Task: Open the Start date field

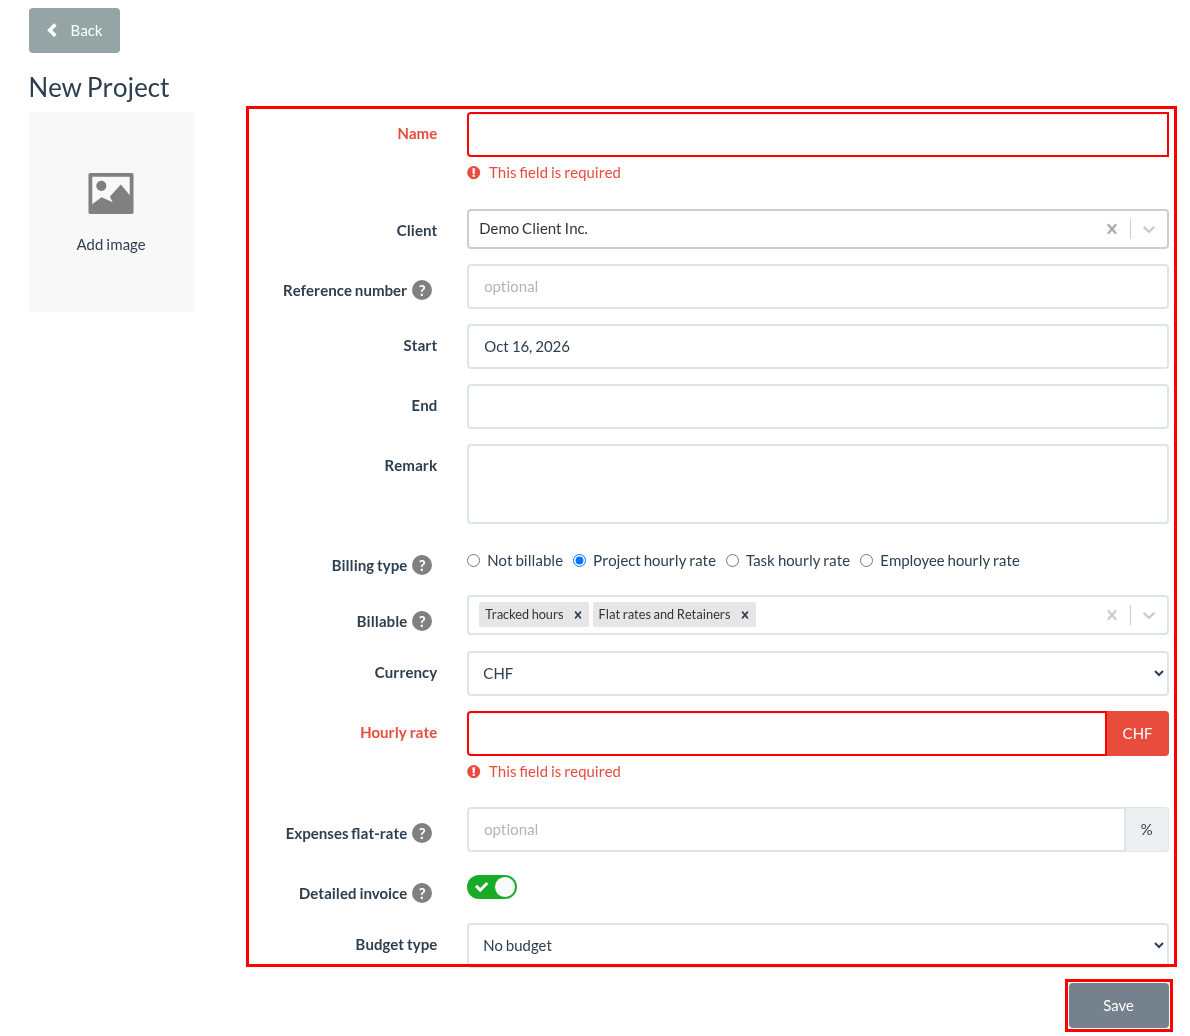Action: coord(817,347)
